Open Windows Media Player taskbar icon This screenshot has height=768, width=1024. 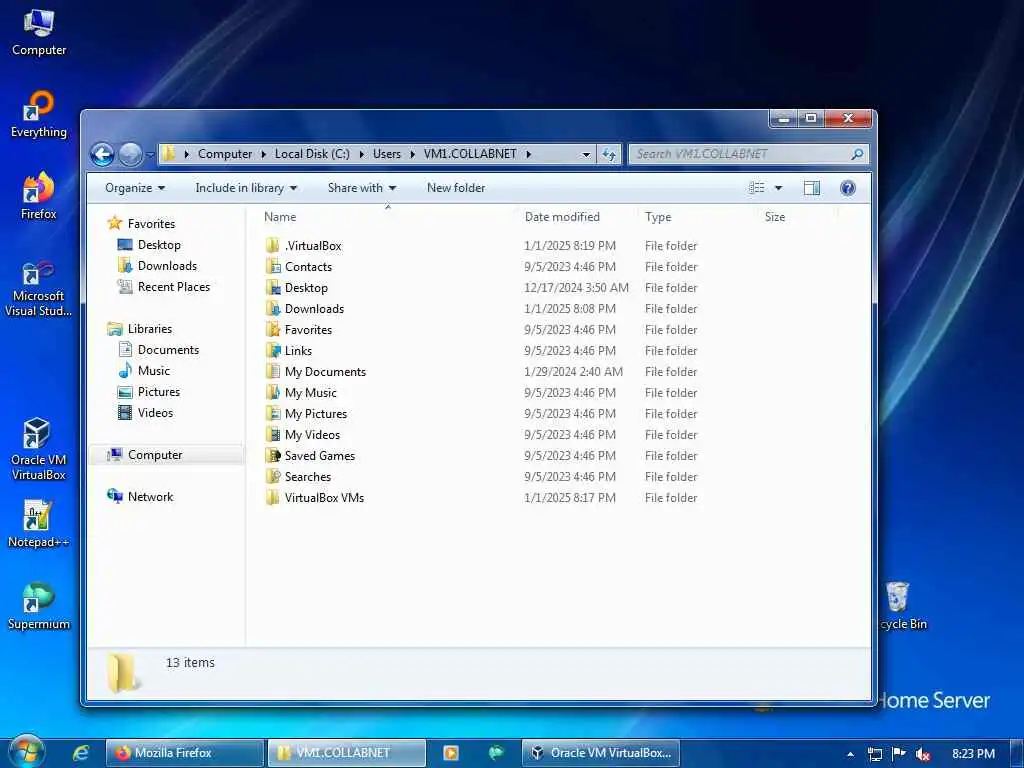(451, 753)
